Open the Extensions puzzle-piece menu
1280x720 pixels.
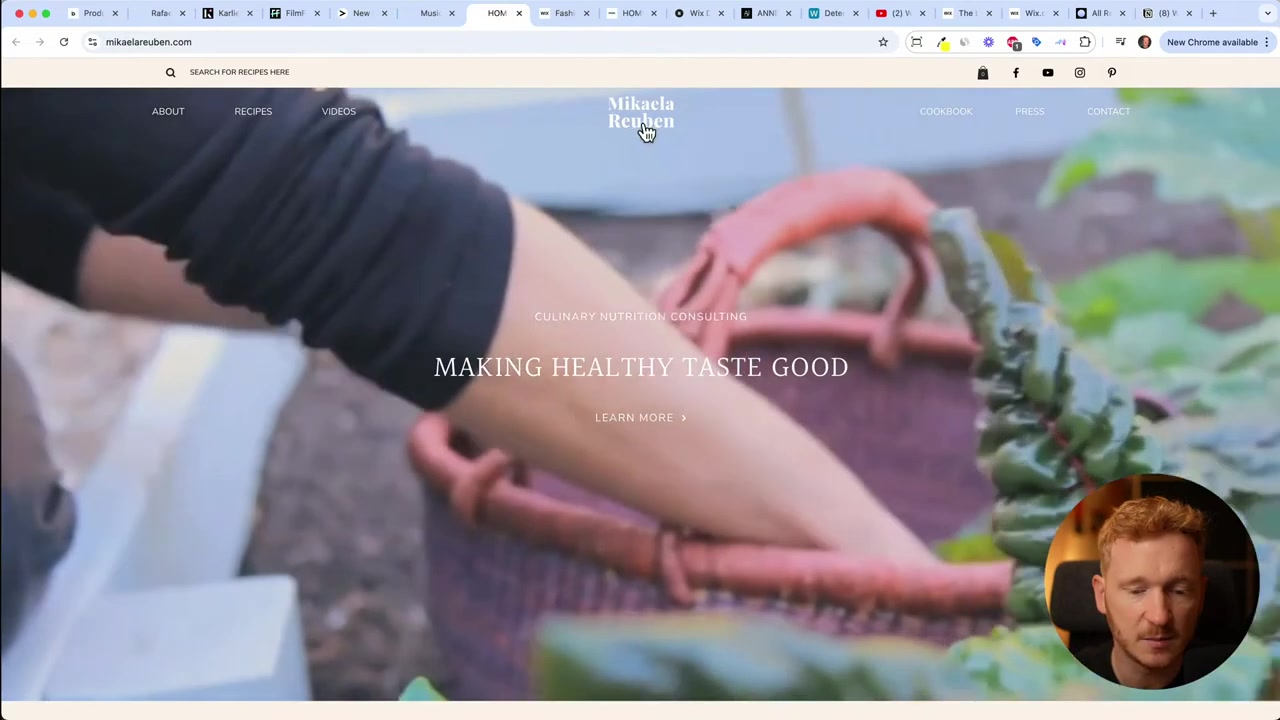click(1085, 42)
